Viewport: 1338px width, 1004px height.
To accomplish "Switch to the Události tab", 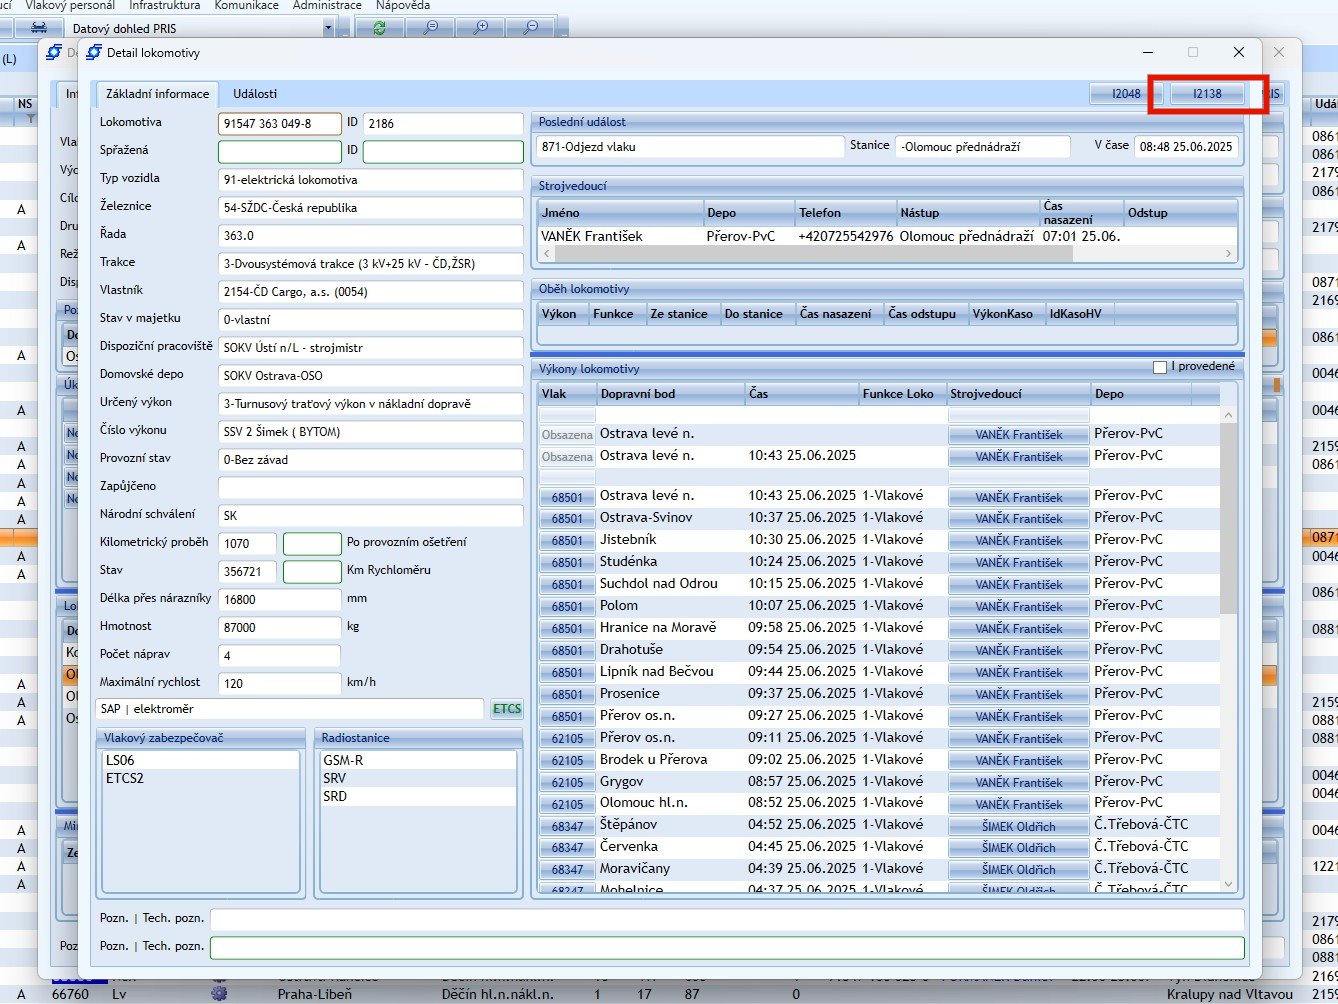I will point(255,94).
